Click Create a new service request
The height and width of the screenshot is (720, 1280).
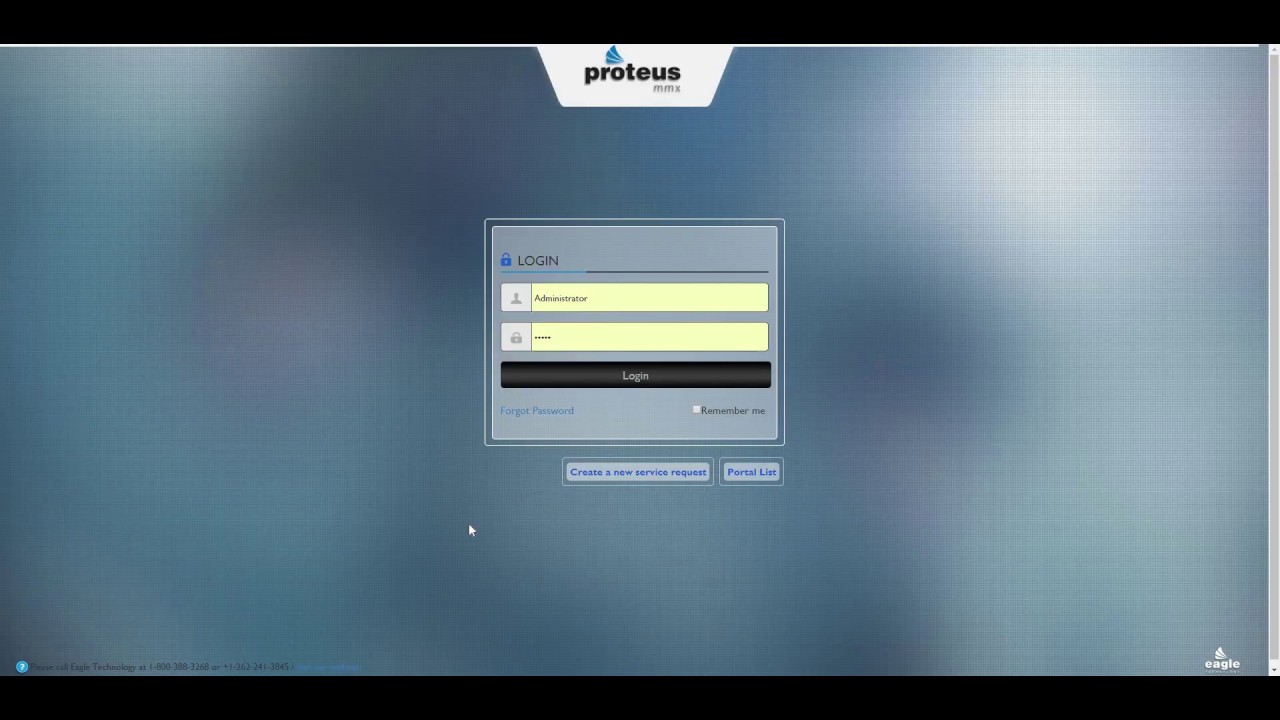pos(638,472)
